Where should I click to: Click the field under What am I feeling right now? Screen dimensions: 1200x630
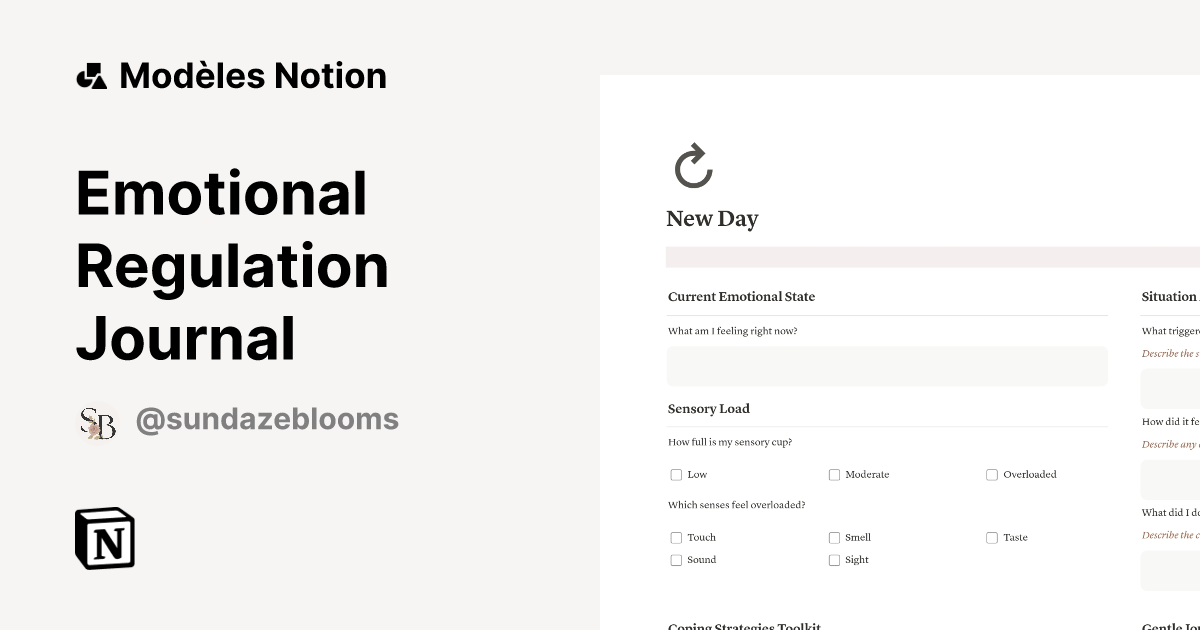[x=887, y=366]
